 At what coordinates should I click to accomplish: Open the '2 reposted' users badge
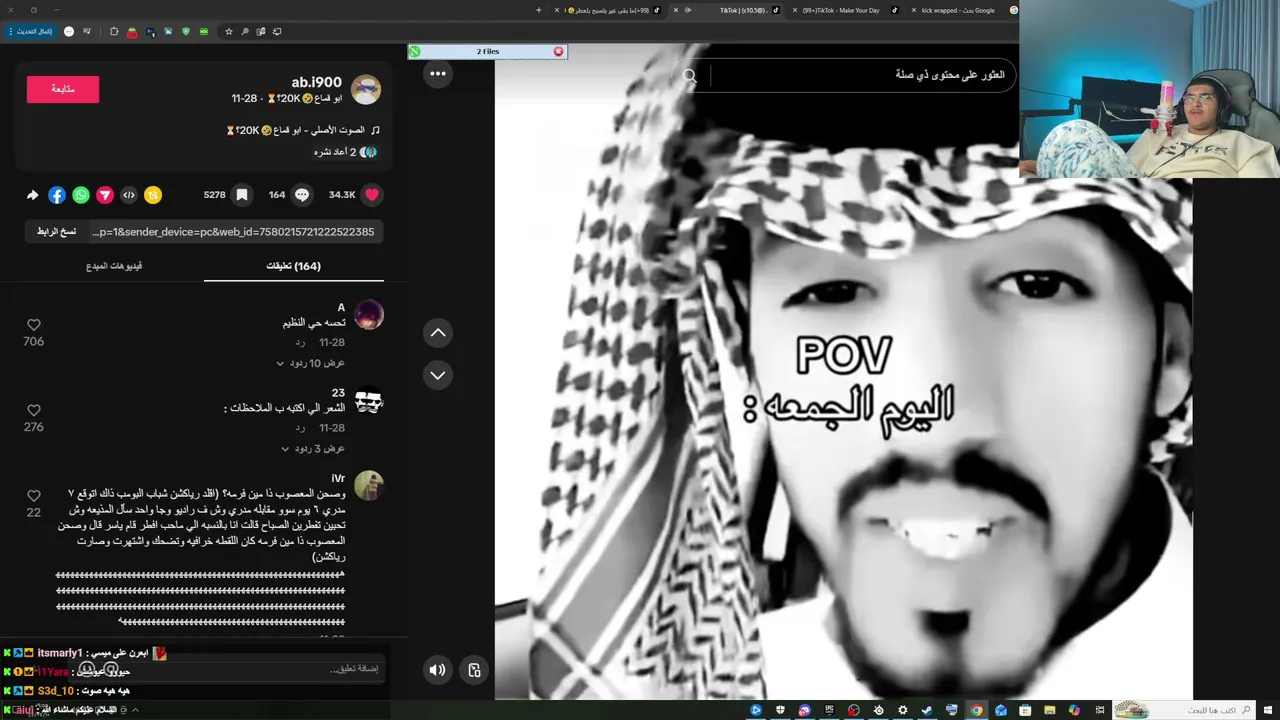(x=345, y=152)
